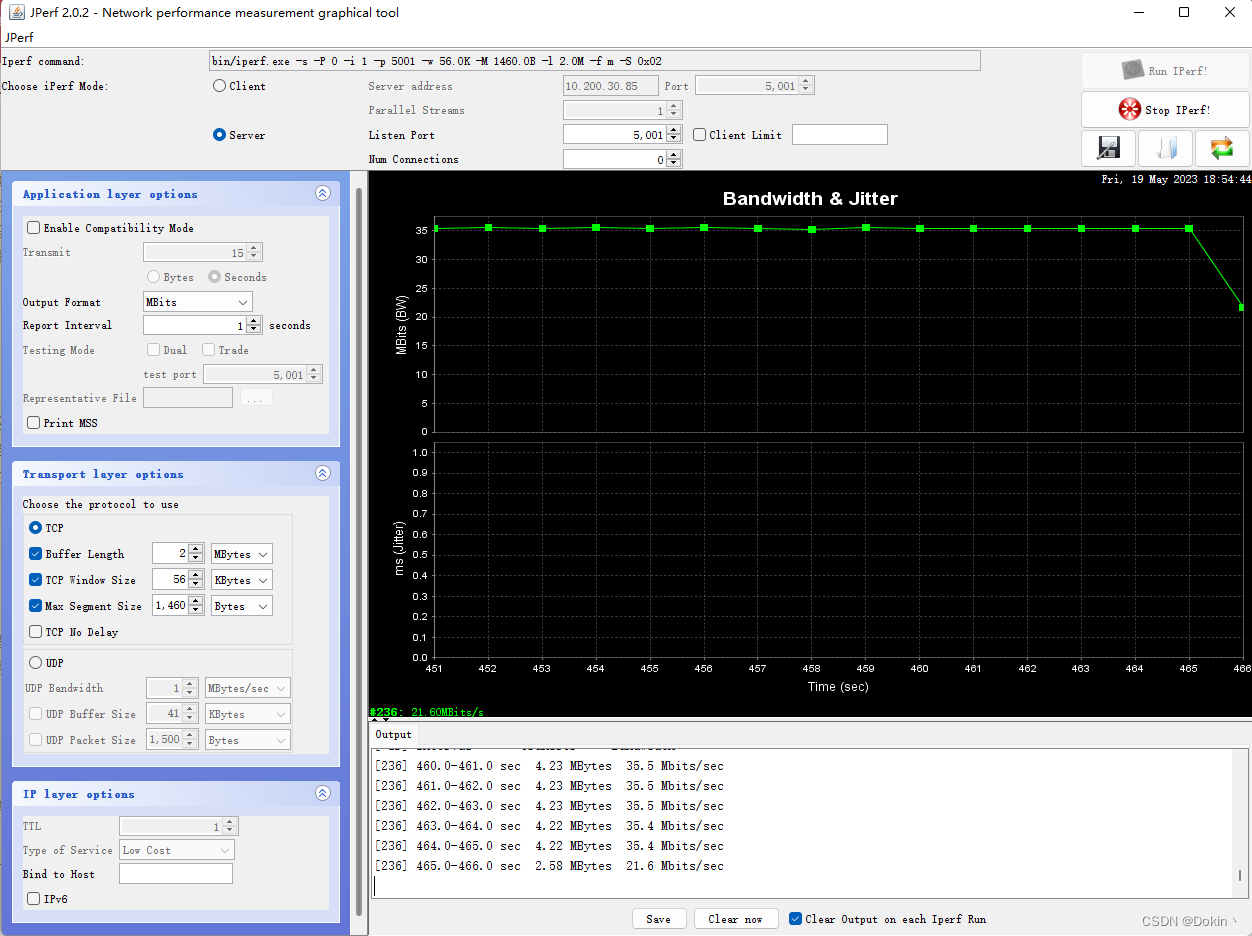Click the Output pane vertical scrollbar
Viewport: 1252px width, 936px height.
tap(1240, 875)
